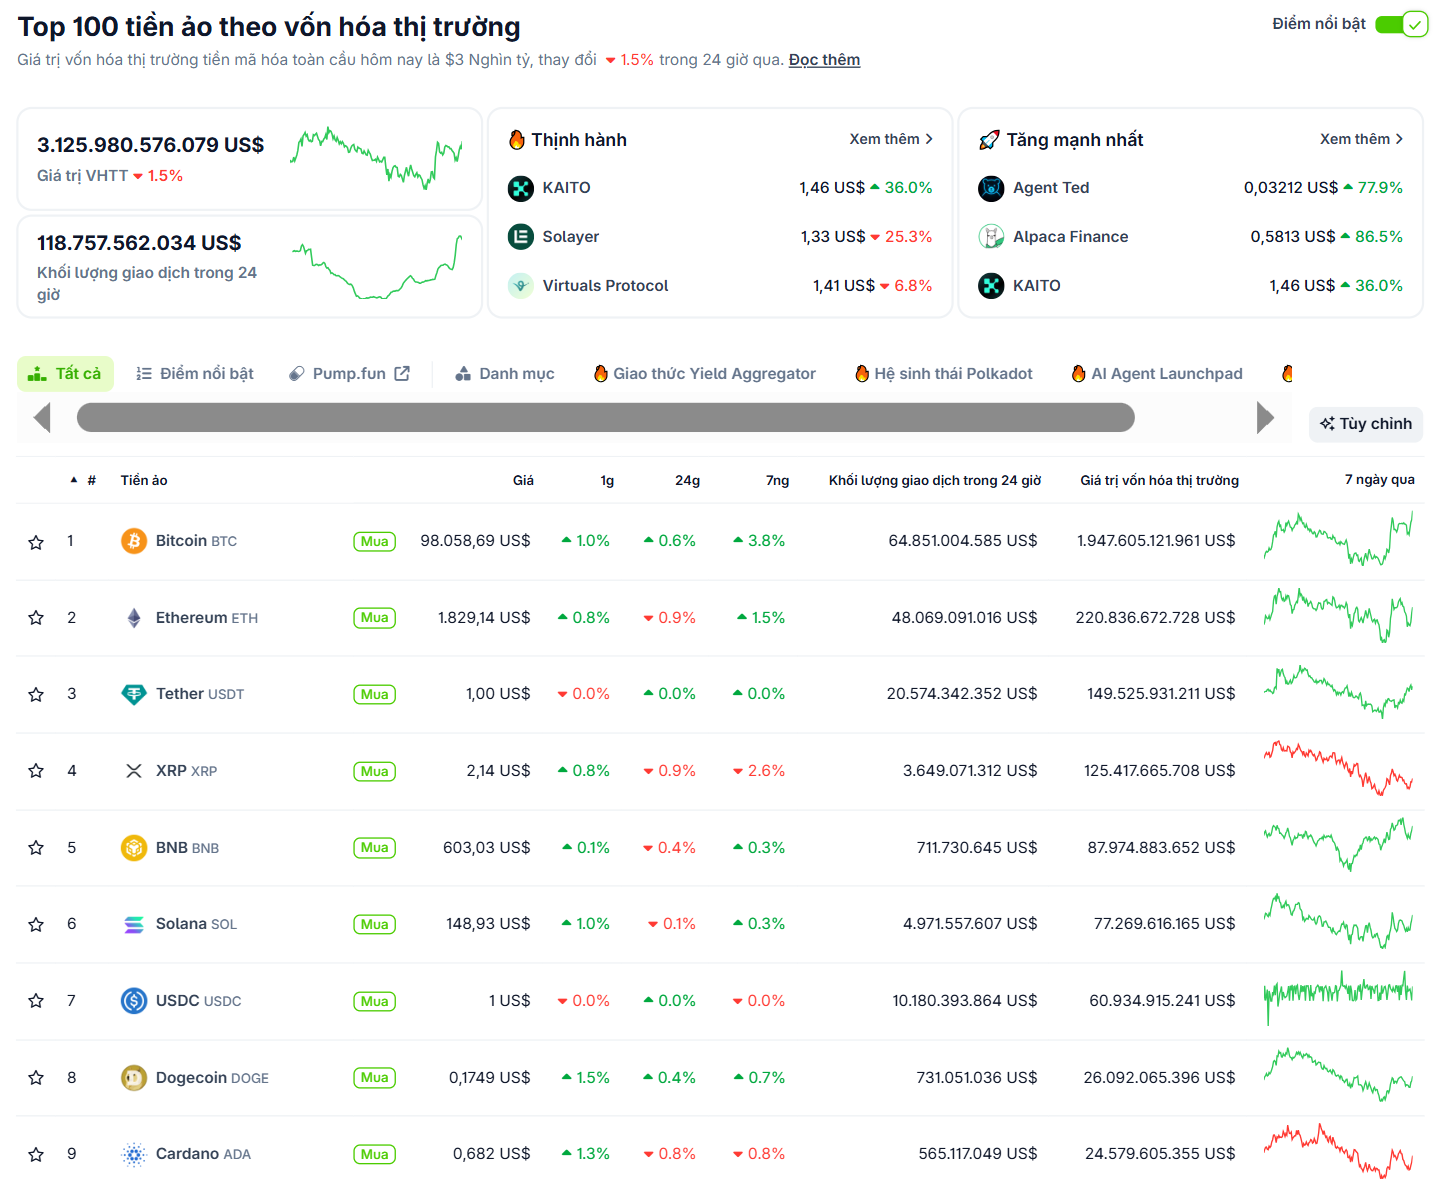This screenshot has width=1441, height=1181.
Task: Click the Dogecoin logo icon
Action: click(x=134, y=1078)
